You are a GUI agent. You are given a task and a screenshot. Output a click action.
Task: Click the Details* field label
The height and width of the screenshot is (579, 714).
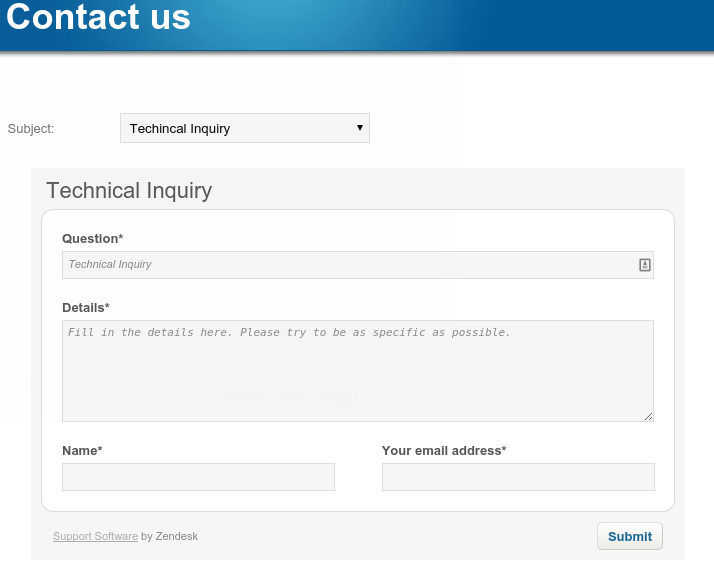point(86,308)
